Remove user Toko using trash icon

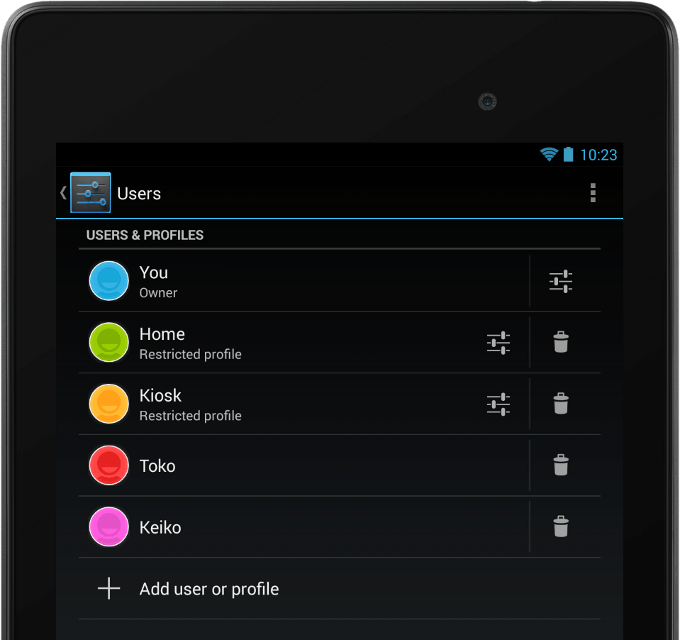click(x=561, y=465)
